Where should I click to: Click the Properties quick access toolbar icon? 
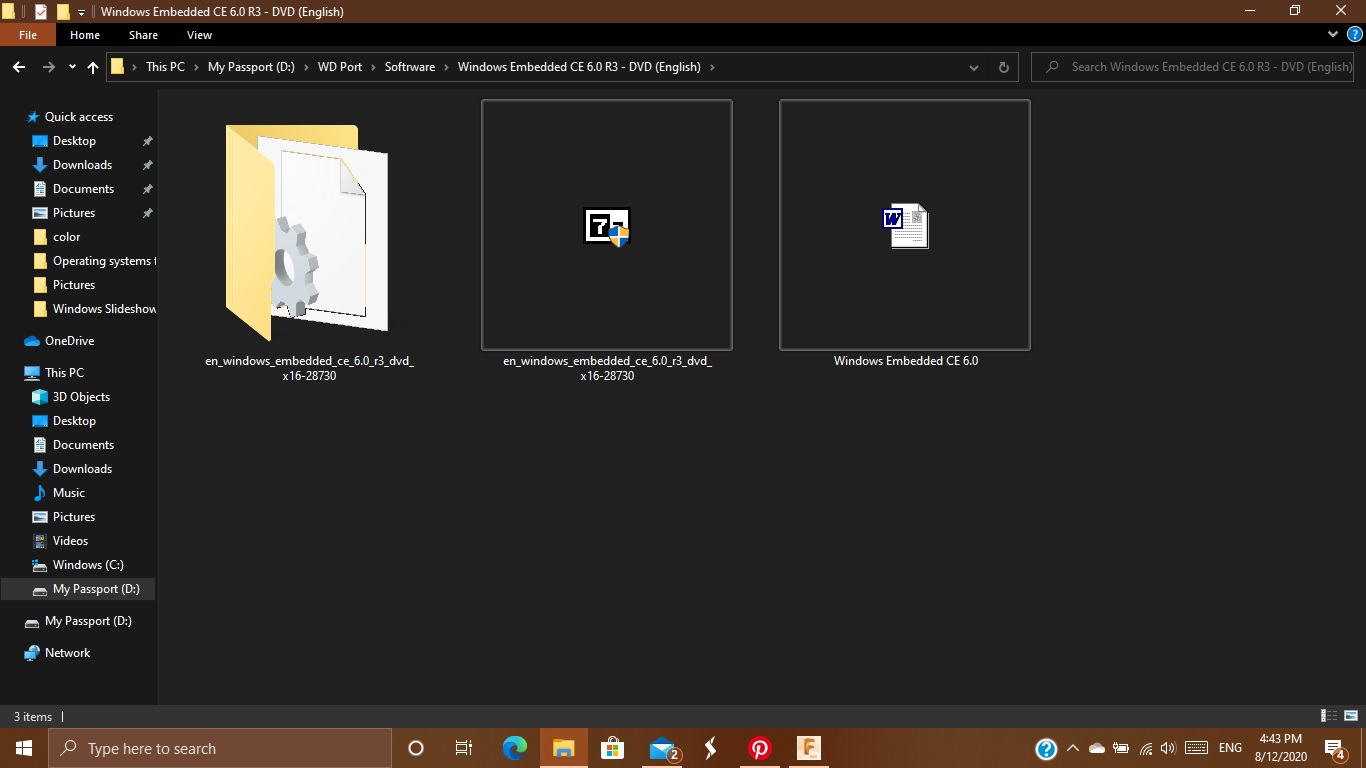(x=41, y=12)
